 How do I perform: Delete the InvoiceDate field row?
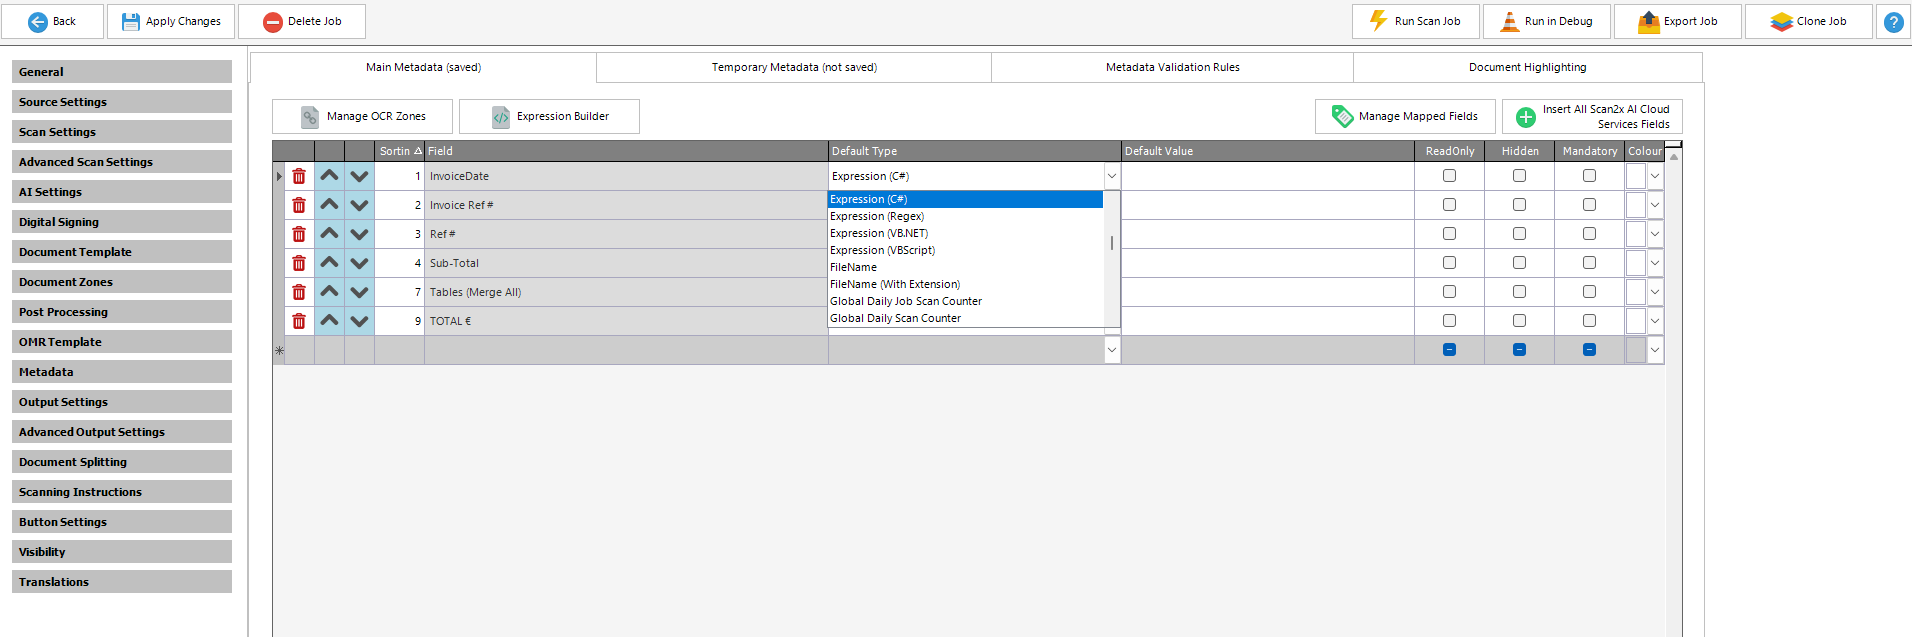(299, 176)
